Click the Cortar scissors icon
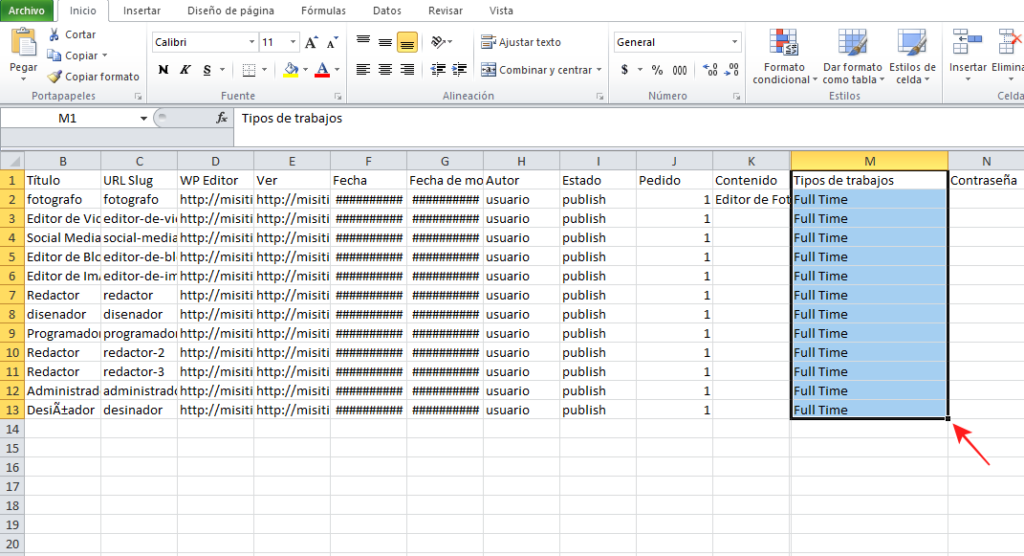Screen dimensions: 1024x556 pos(54,35)
